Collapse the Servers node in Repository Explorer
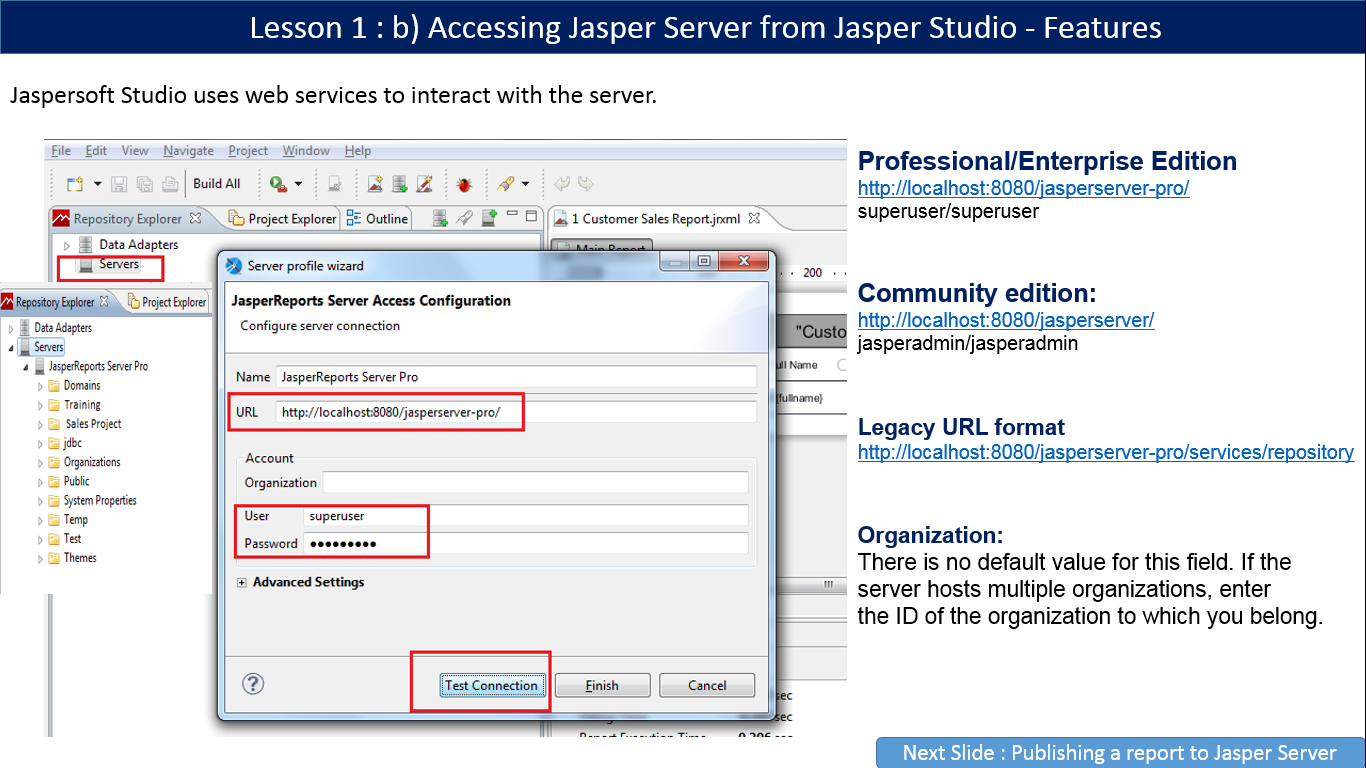This screenshot has width=1366, height=768. 12,347
